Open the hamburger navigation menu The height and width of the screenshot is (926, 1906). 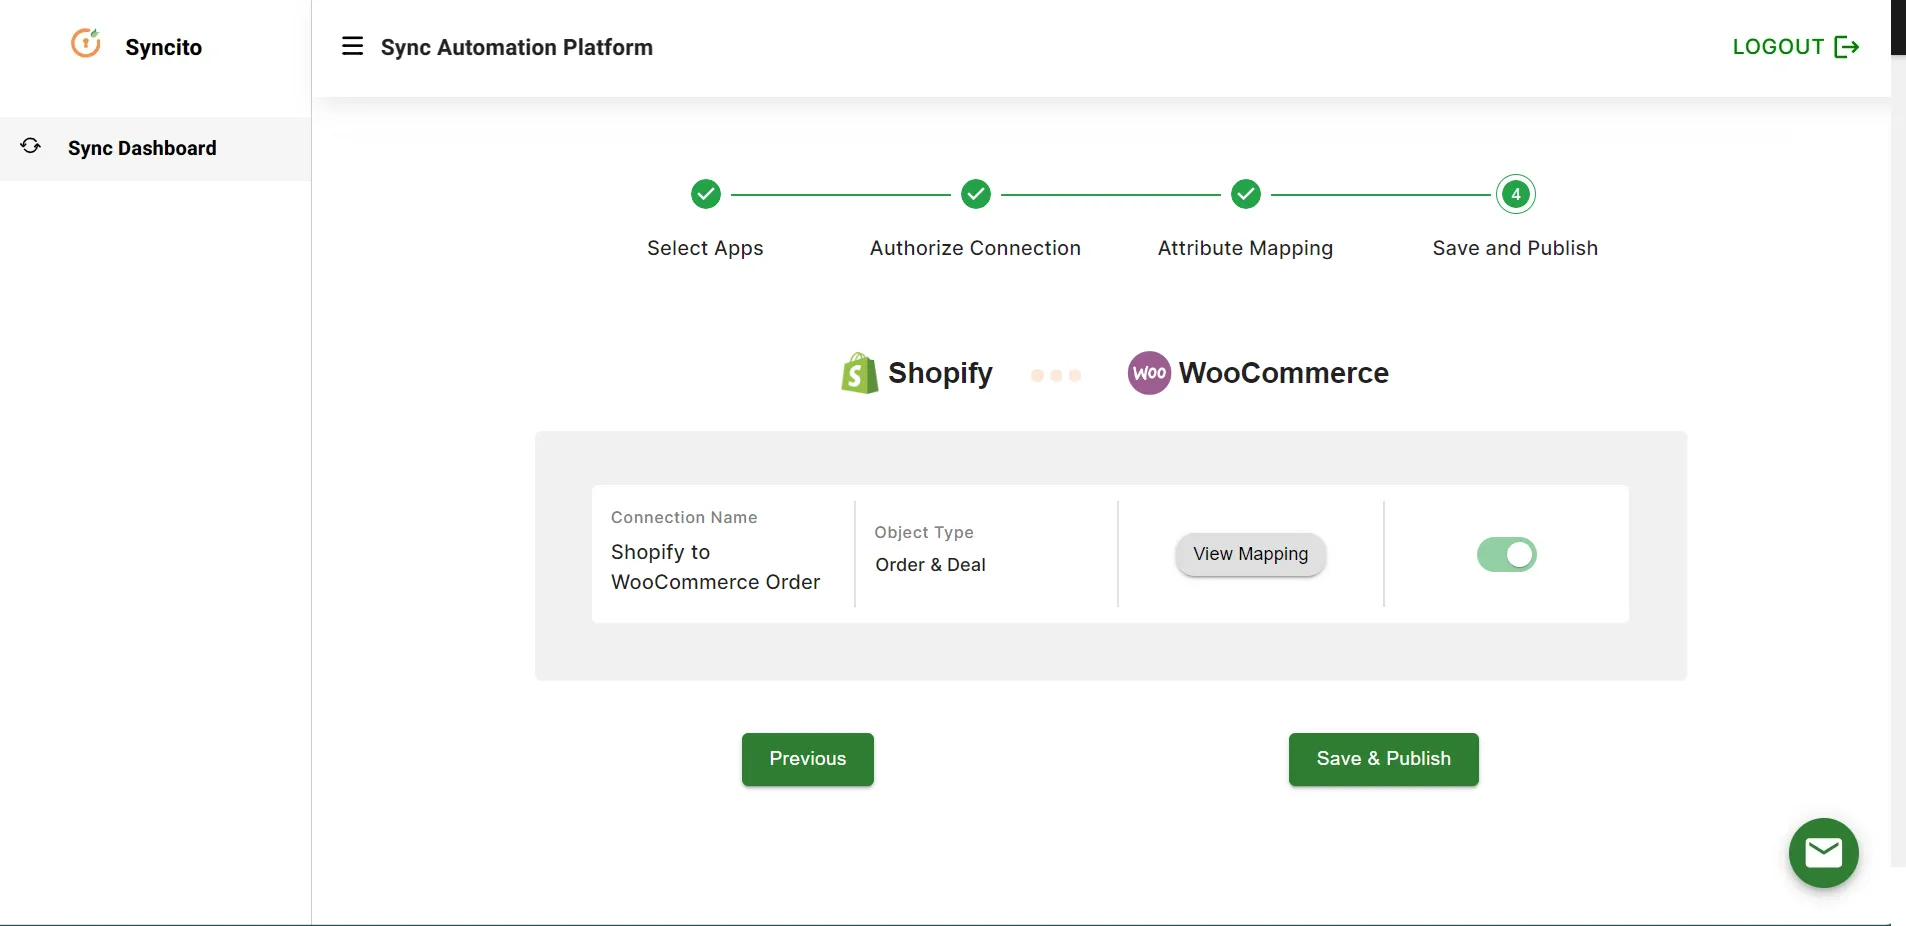coord(352,46)
